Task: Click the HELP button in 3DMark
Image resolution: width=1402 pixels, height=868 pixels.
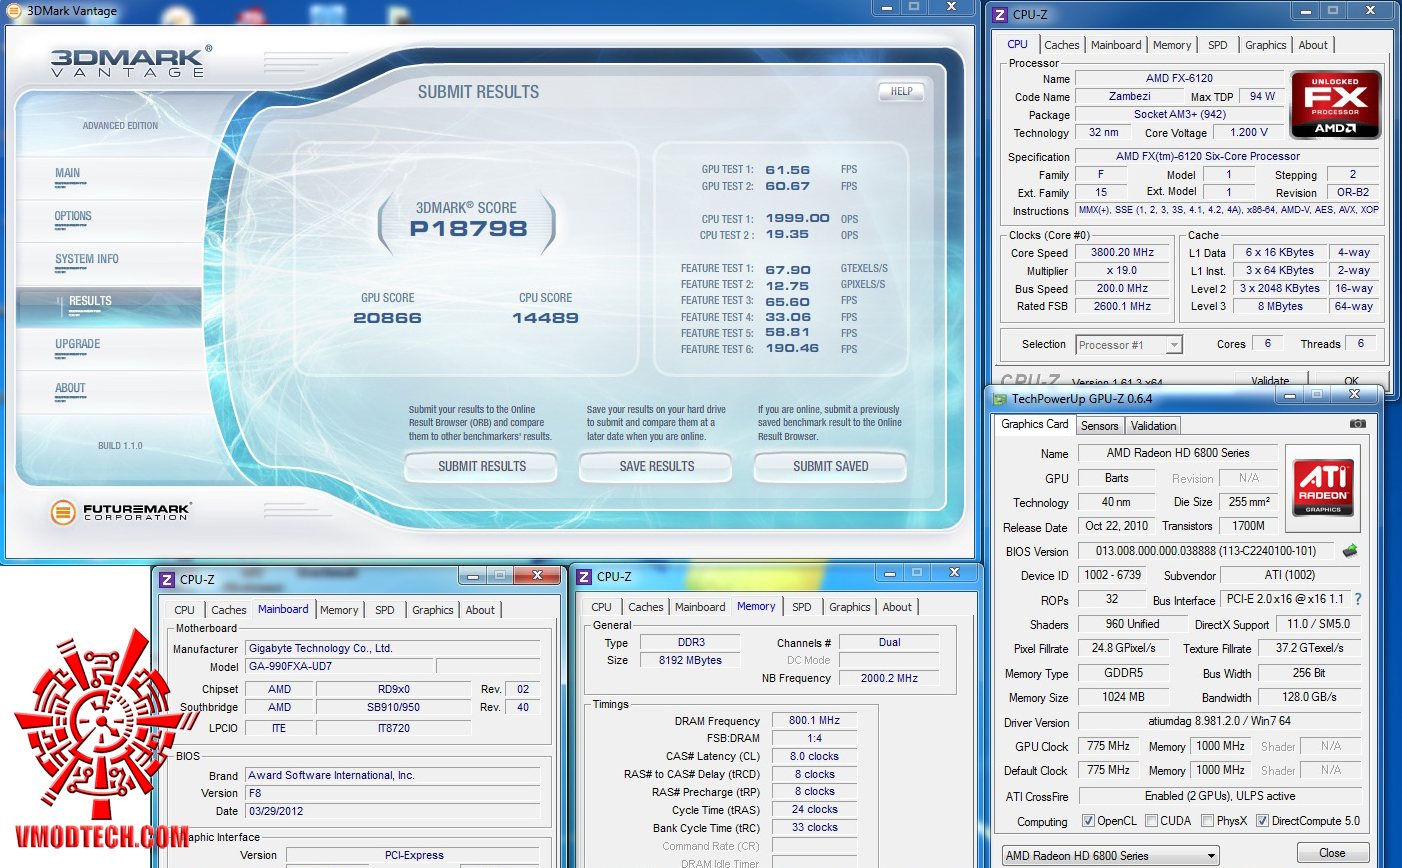Action: (x=901, y=91)
